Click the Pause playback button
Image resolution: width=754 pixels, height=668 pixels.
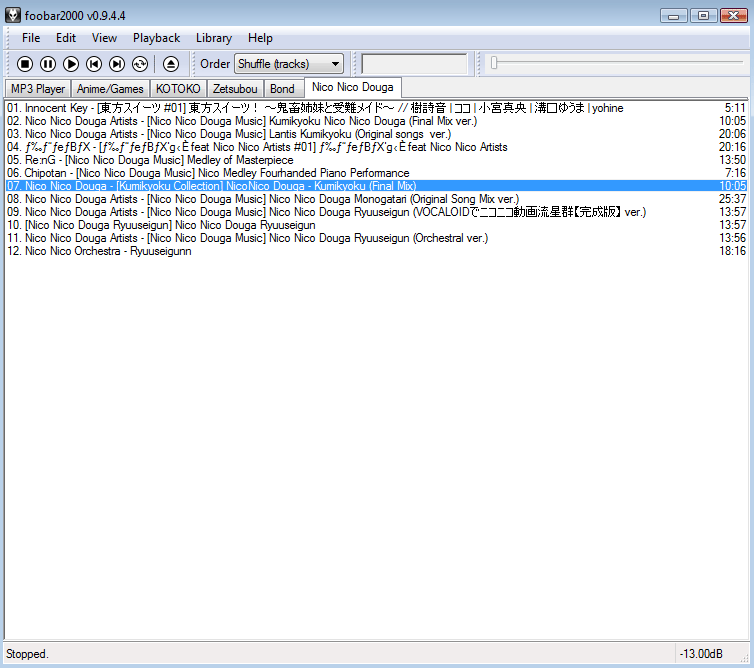[48, 64]
